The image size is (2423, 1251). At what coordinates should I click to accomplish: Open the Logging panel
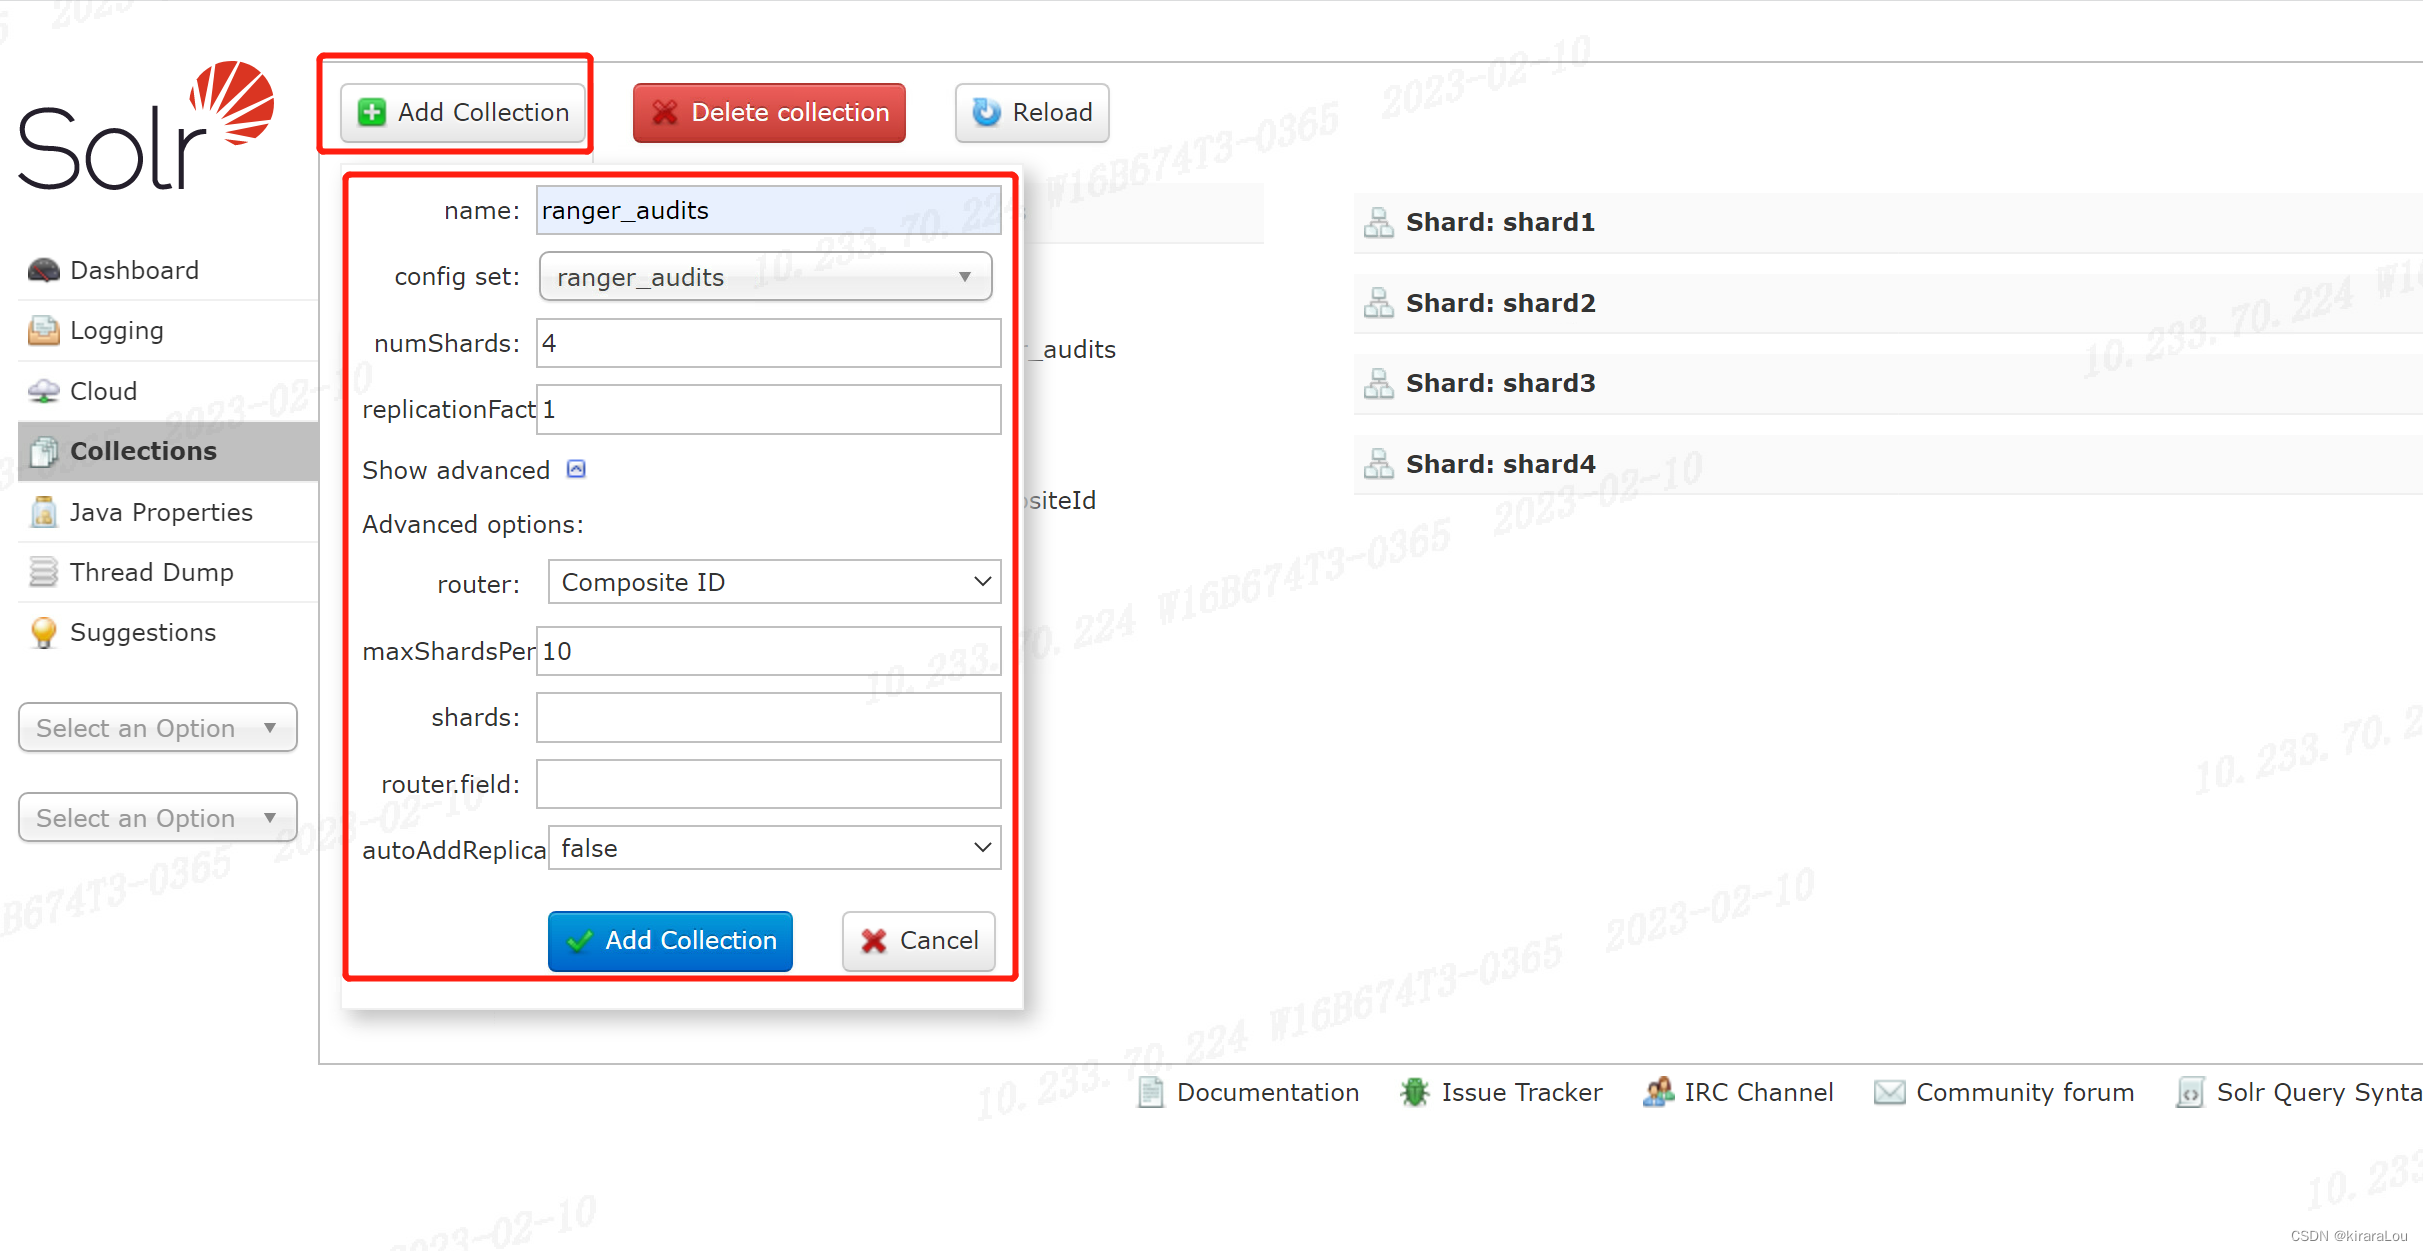[x=115, y=330]
